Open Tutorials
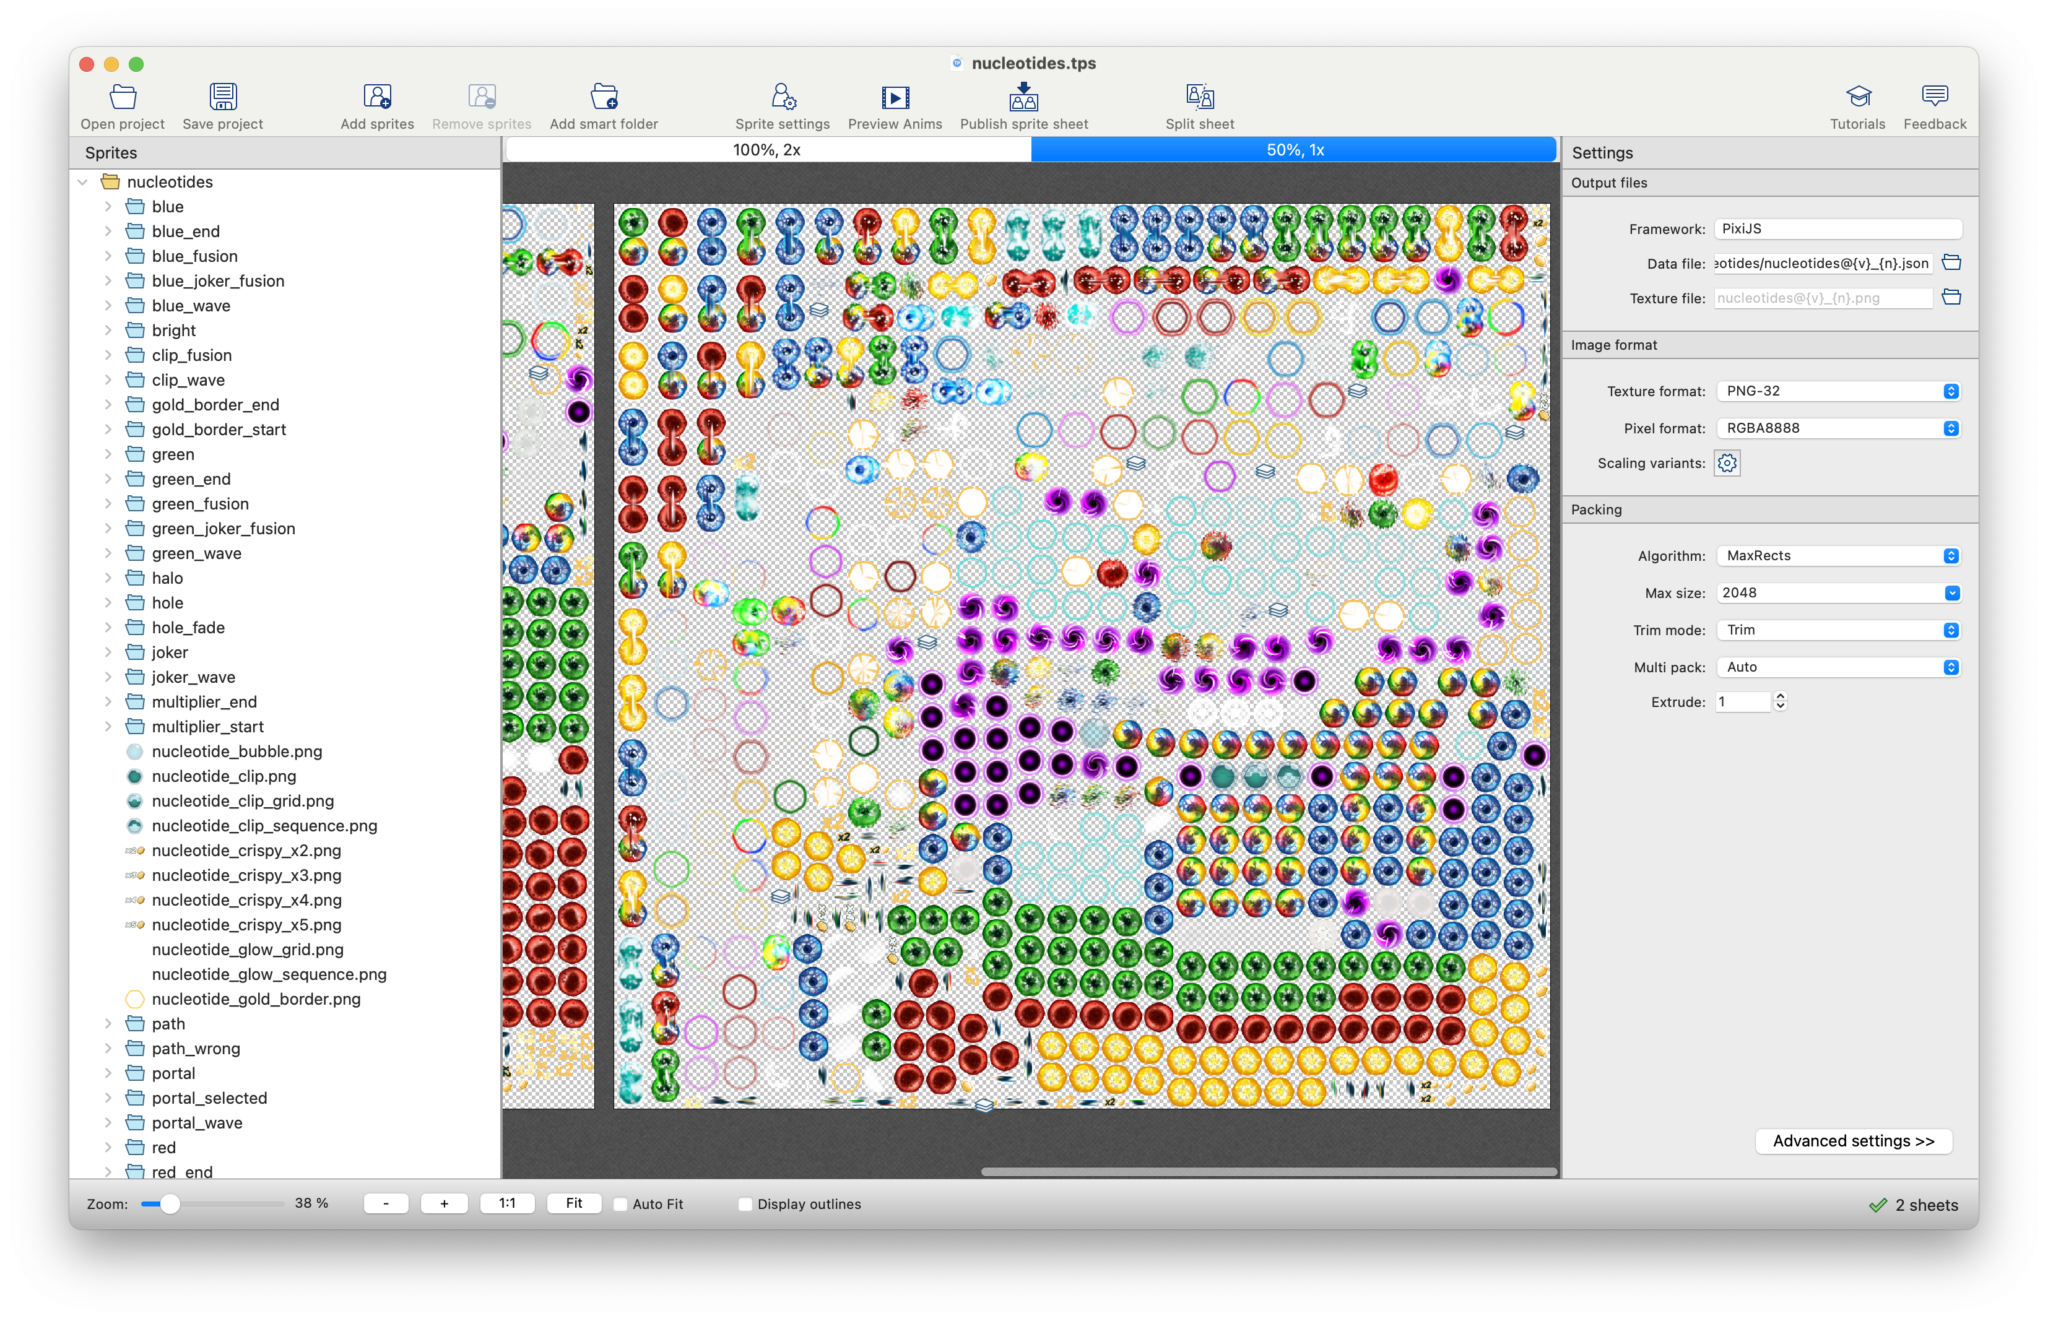This screenshot has height=1321, width=2048. [1857, 106]
